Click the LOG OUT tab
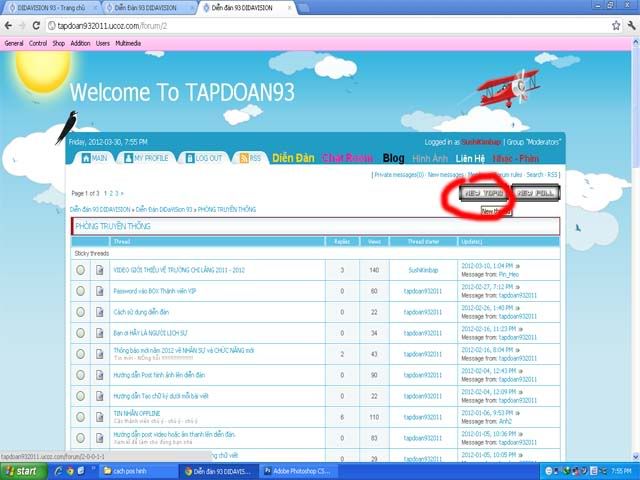640x480 pixels. point(204,158)
